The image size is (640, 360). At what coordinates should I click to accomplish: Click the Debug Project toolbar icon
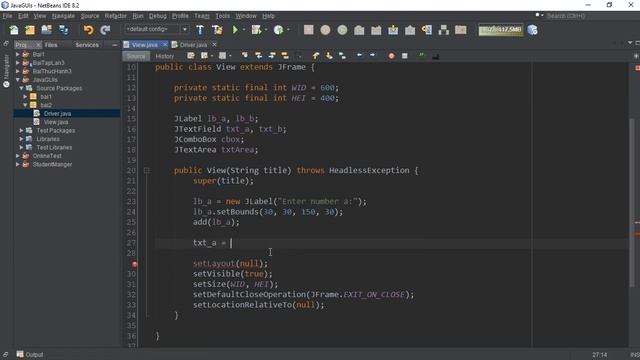point(256,30)
